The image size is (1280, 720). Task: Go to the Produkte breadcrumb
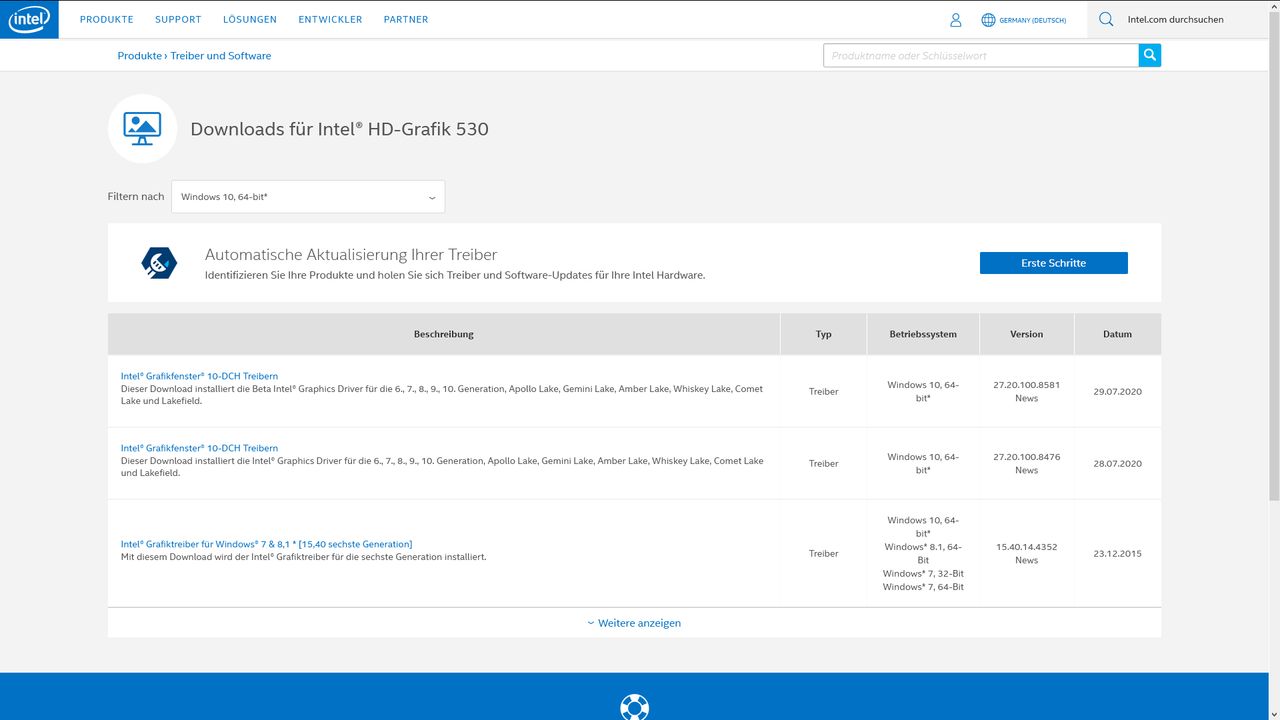139,56
